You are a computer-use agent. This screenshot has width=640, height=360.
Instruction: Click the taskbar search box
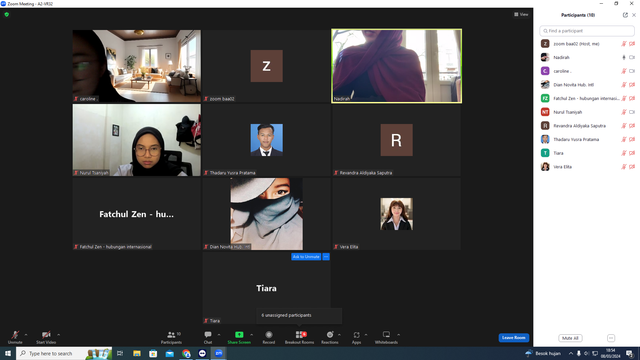pyautogui.click(x=64, y=353)
